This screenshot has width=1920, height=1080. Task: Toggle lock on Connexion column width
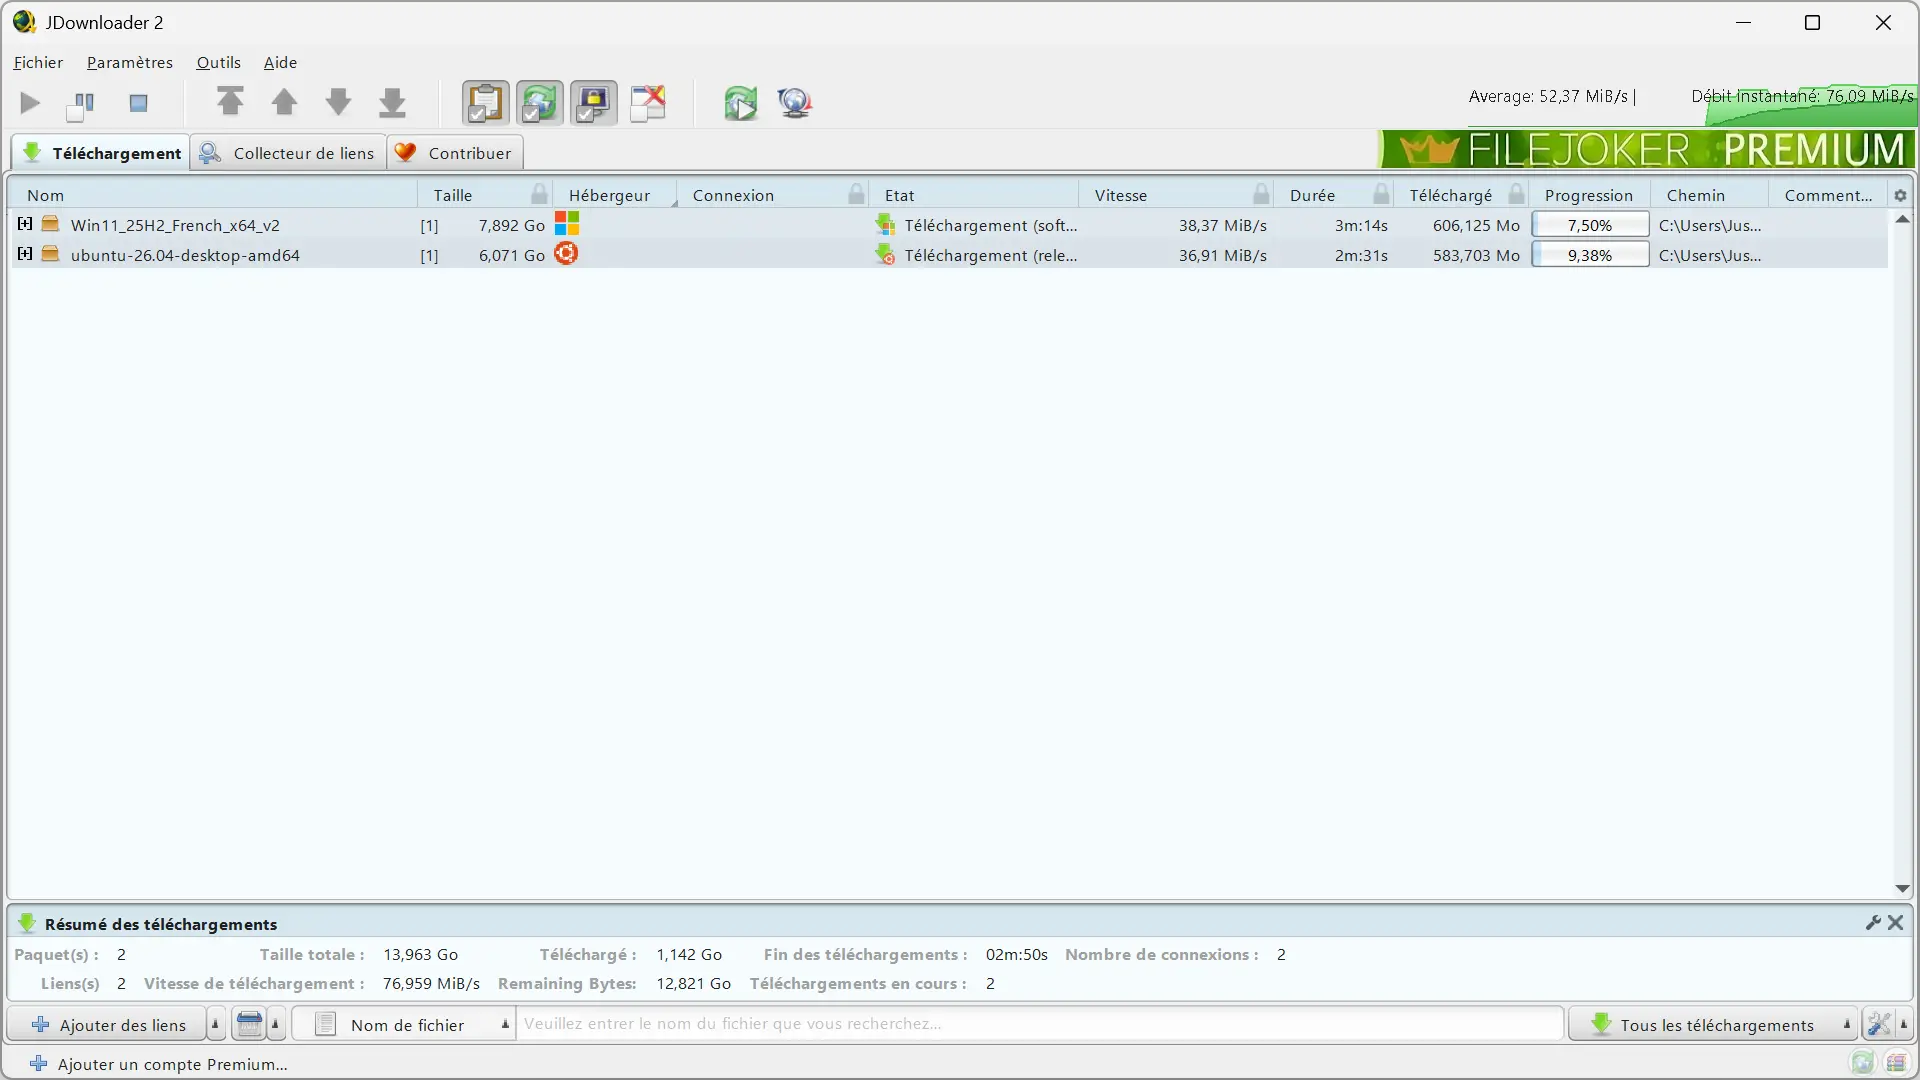[856, 194]
